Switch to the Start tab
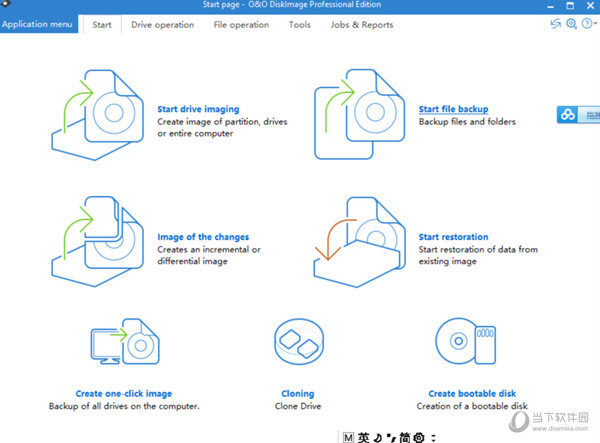The height and width of the screenshot is (443, 600). click(102, 24)
